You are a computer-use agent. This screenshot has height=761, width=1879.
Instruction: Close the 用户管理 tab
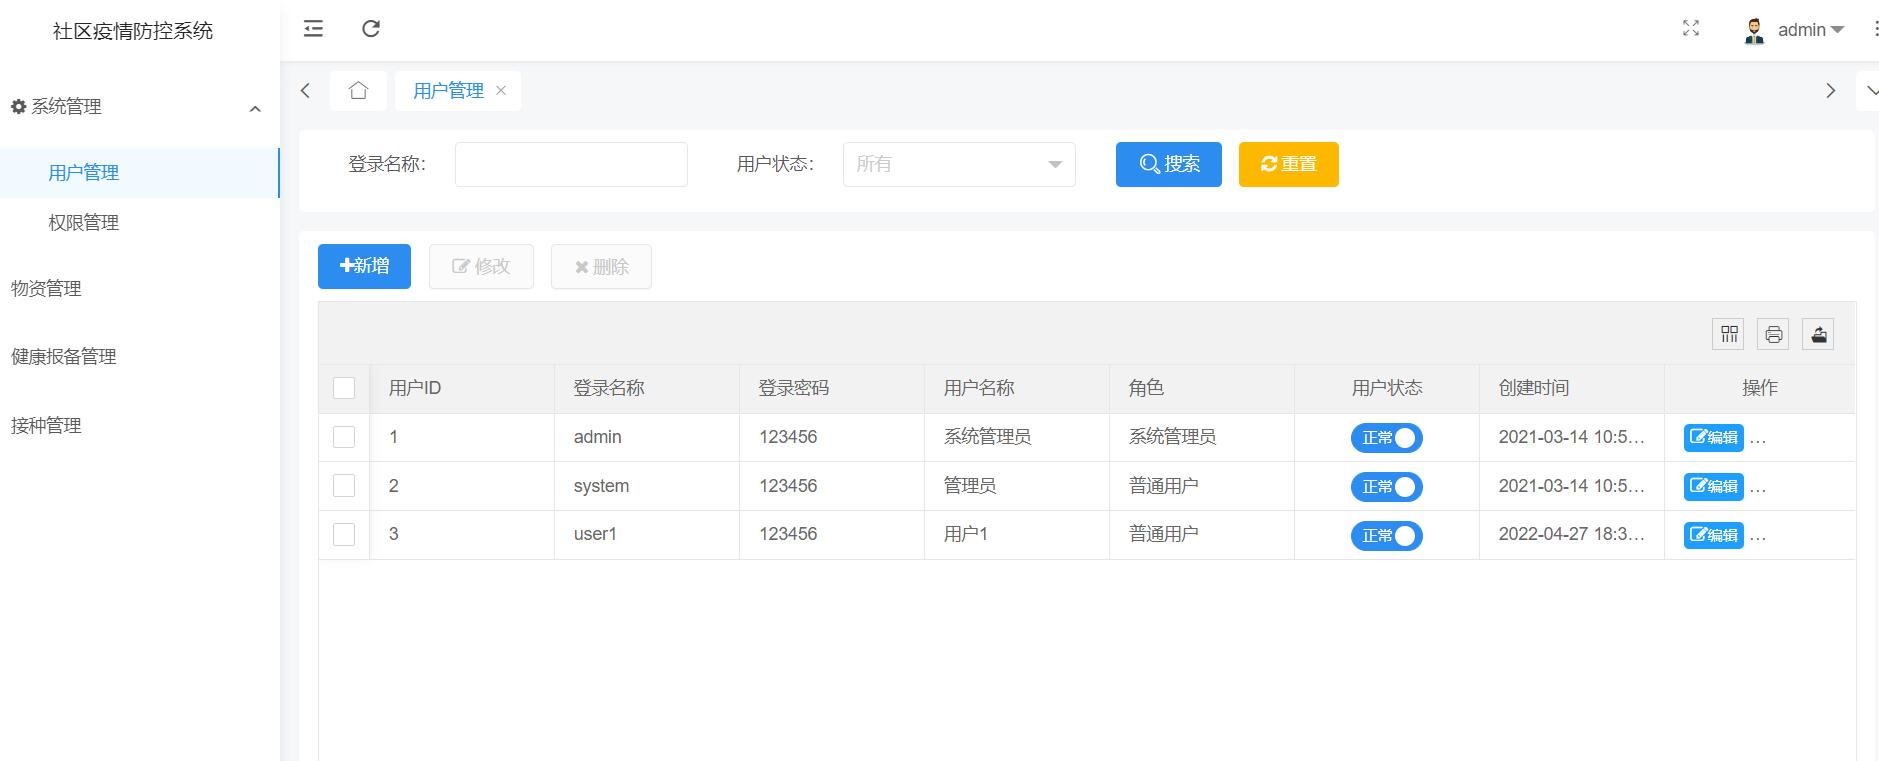tap(501, 91)
